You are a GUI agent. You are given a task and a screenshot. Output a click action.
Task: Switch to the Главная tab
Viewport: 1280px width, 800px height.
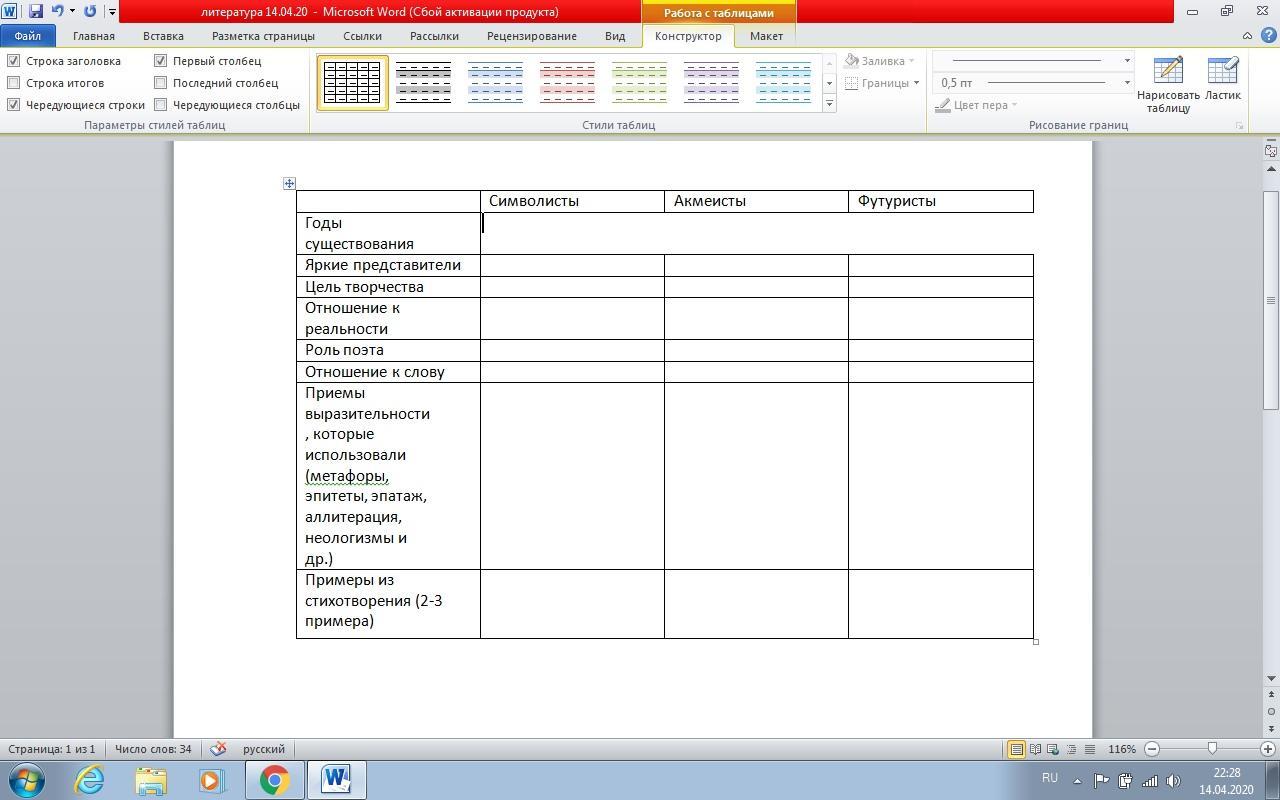click(x=94, y=36)
